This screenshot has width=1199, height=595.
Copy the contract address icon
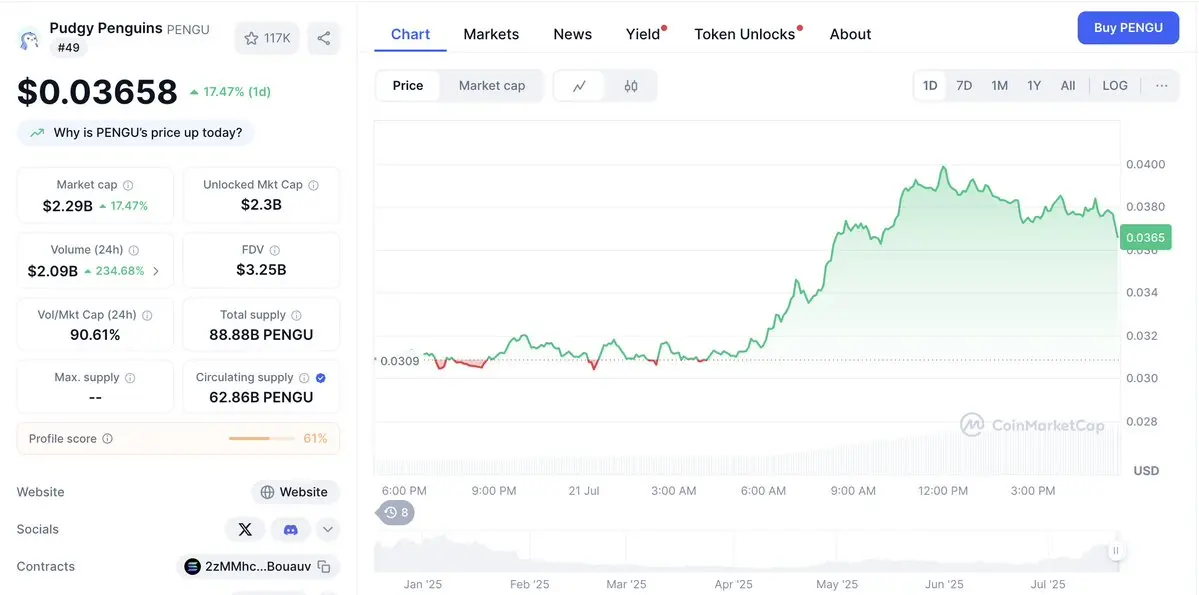pos(324,567)
